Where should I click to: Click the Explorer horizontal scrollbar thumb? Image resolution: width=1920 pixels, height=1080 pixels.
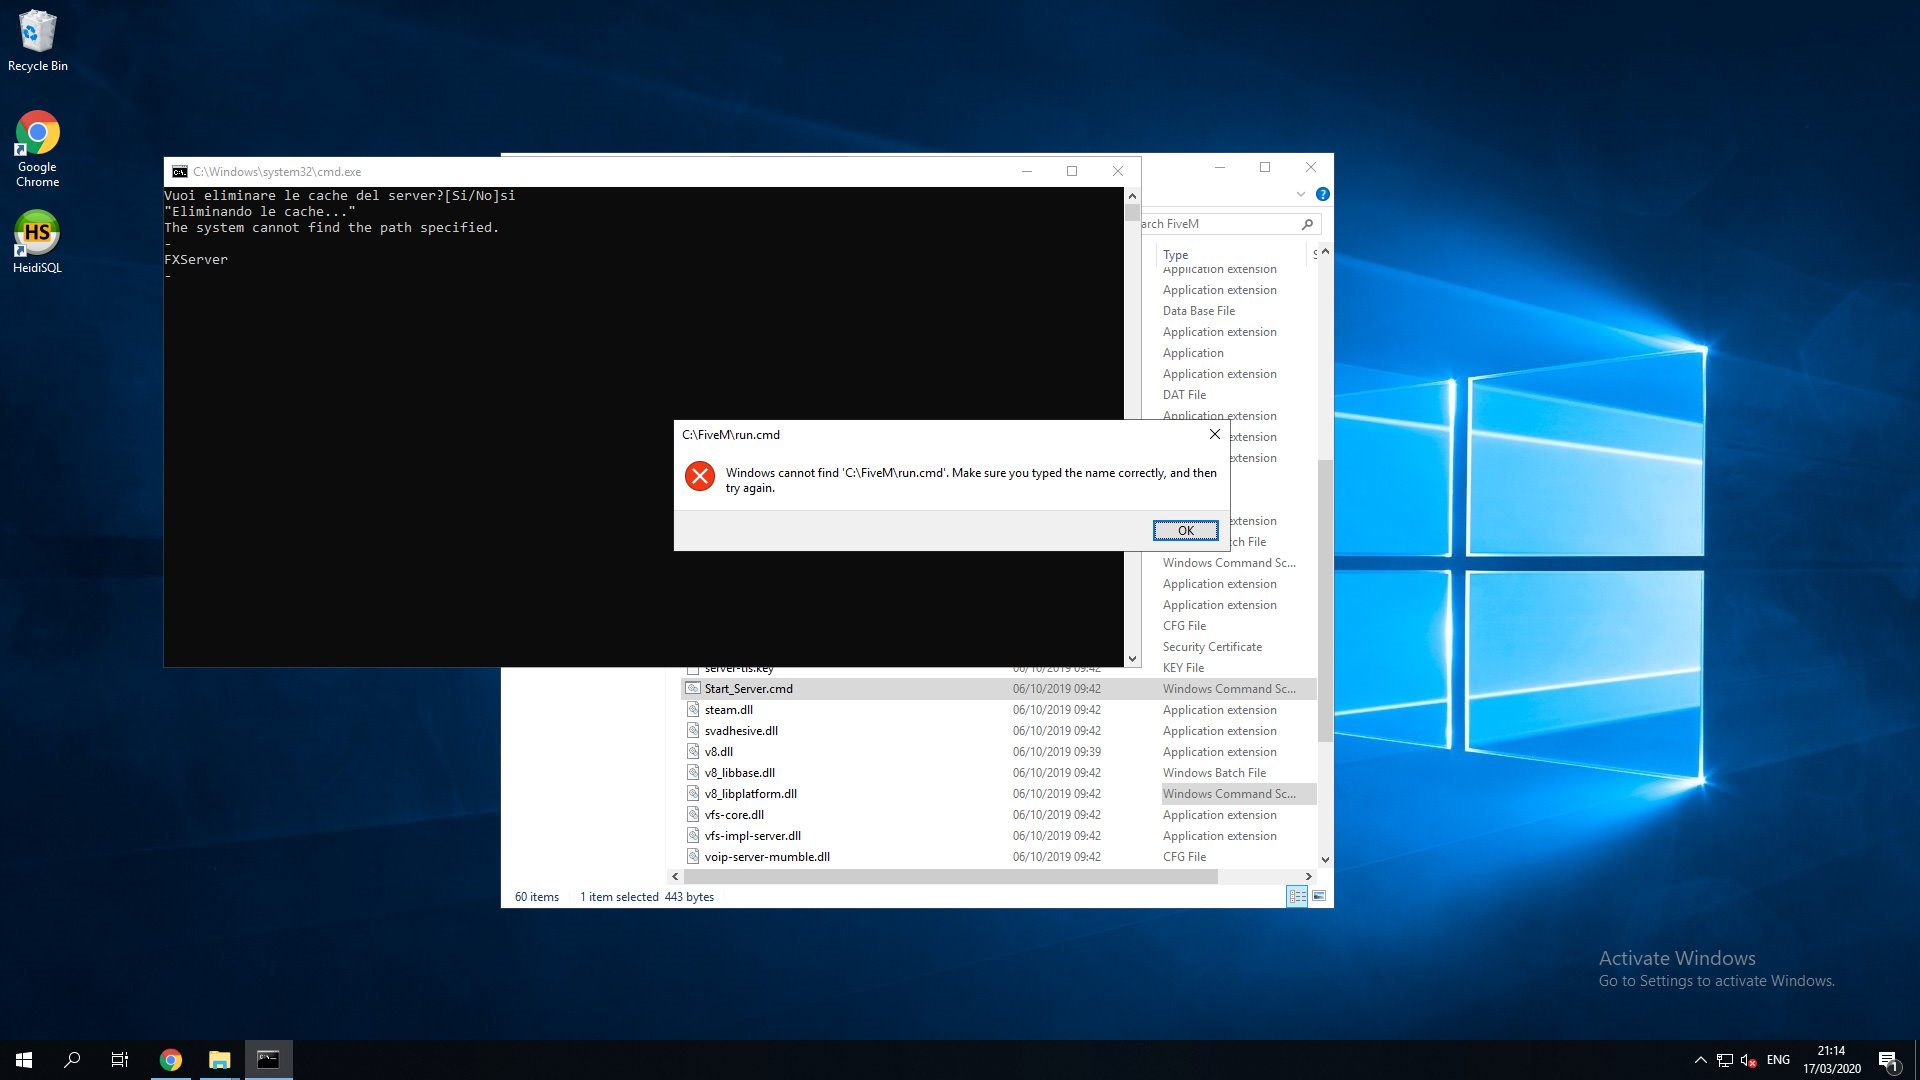(x=949, y=877)
